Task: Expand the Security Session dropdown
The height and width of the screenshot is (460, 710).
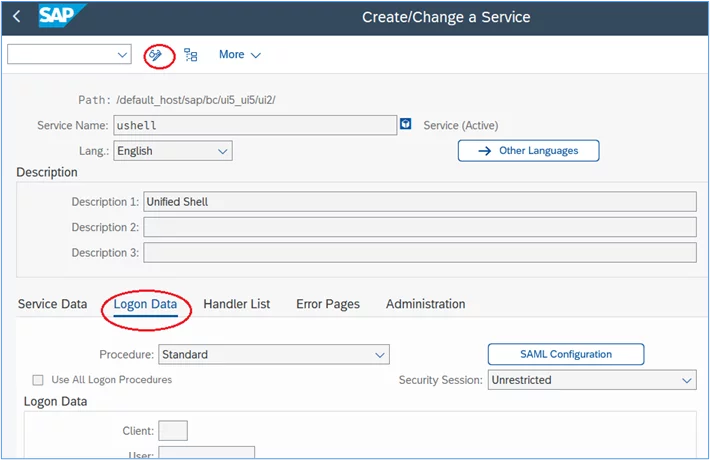Action: [x=592, y=380]
